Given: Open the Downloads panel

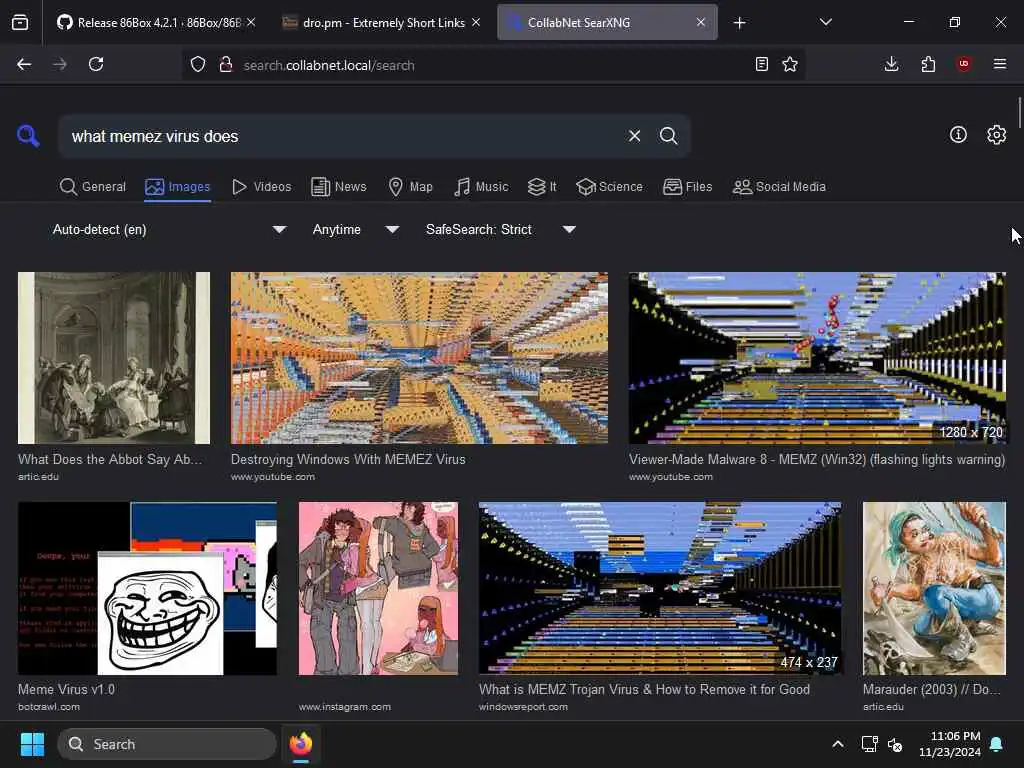Looking at the screenshot, I should pyautogui.click(x=891, y=64).
